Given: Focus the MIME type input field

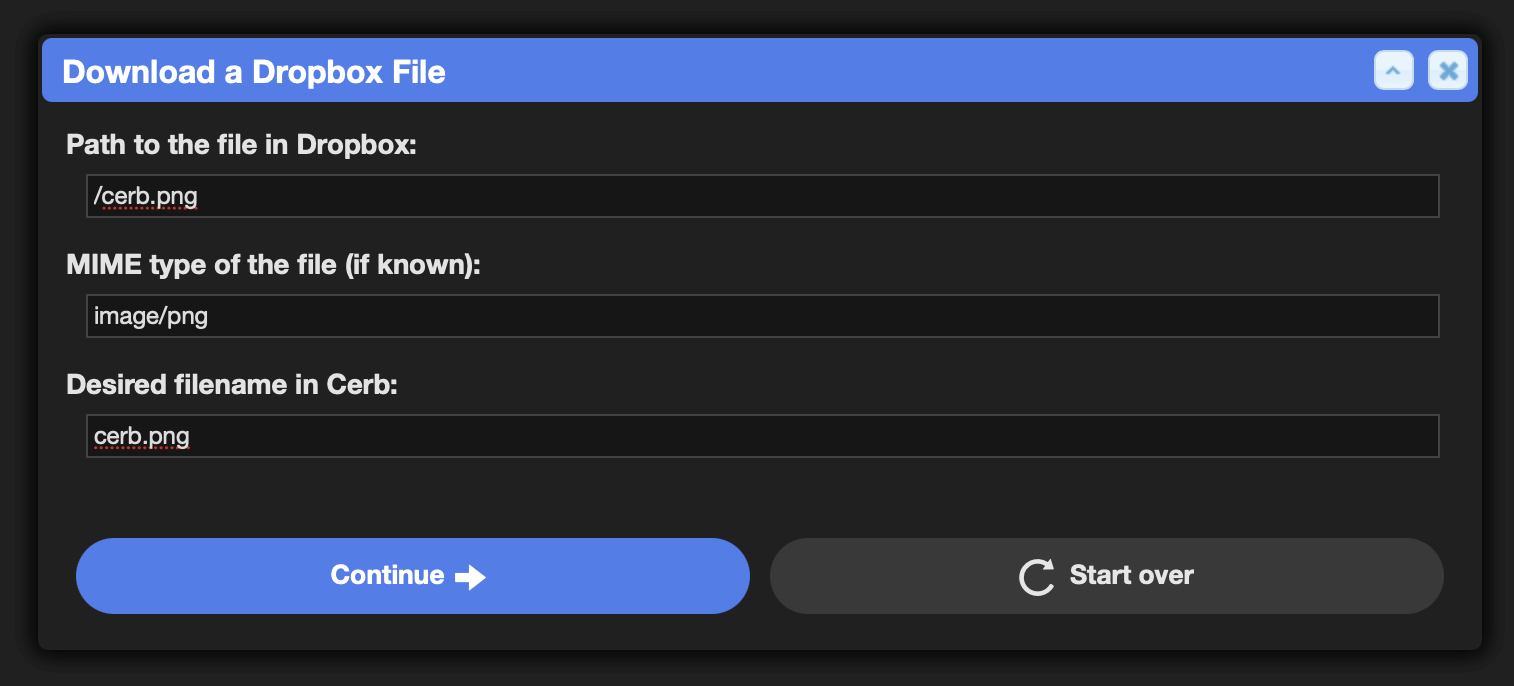Looking at the screenshot, I should tap(763, 316).
